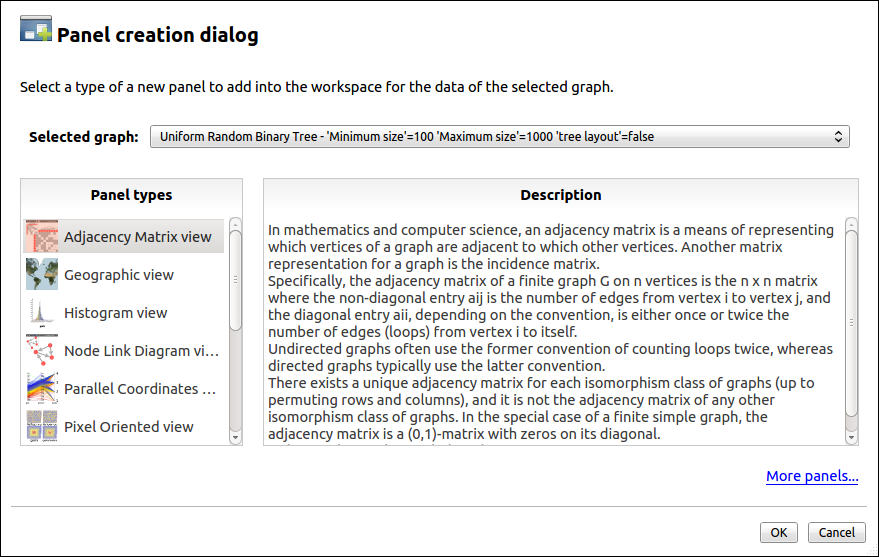Click the Histogram view icon
879x557 pixels.
point(41,313)
